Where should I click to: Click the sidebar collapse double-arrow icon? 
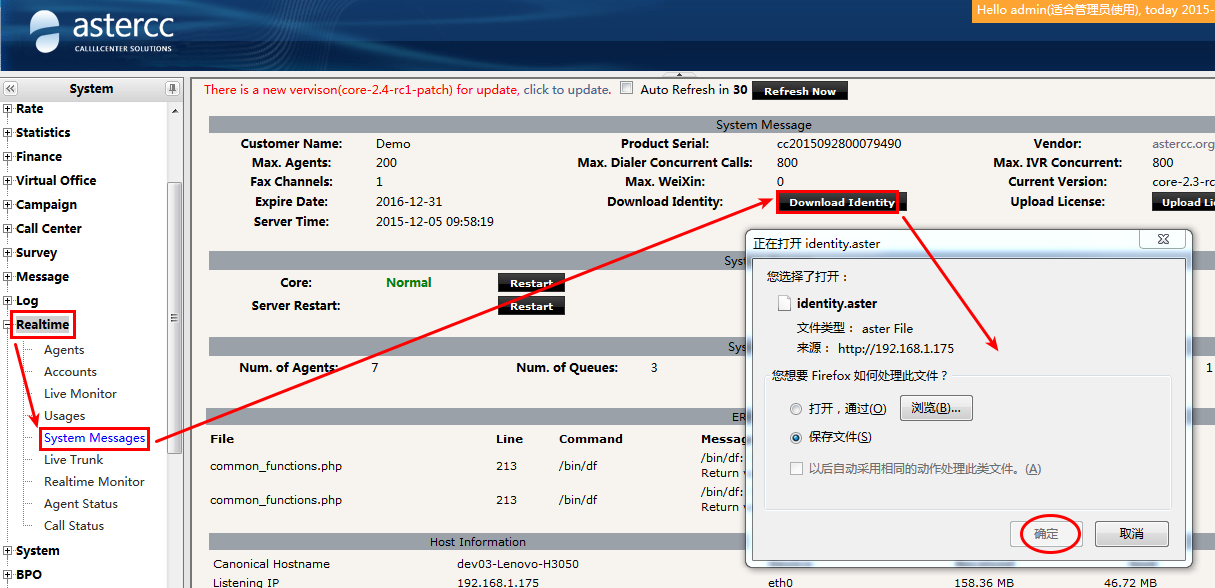(11, 89)
